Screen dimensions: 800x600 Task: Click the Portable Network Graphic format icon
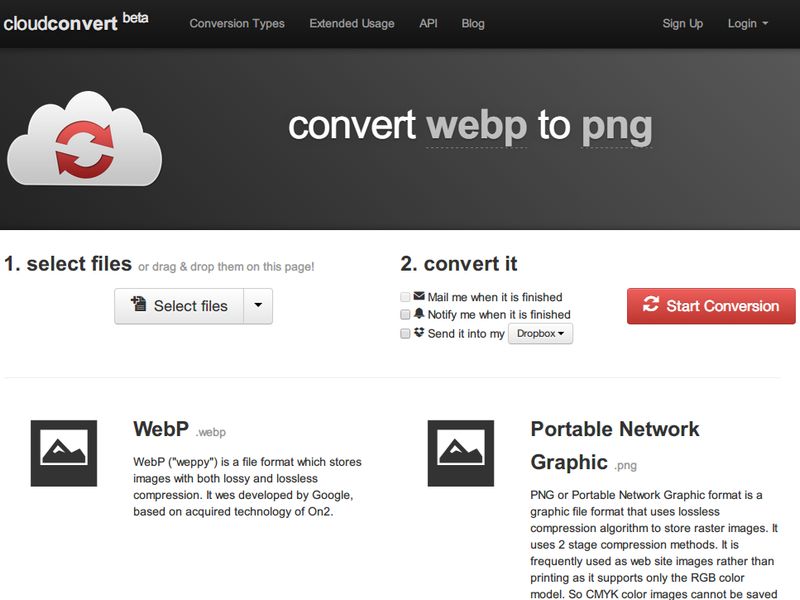click(x=461, y=453)
